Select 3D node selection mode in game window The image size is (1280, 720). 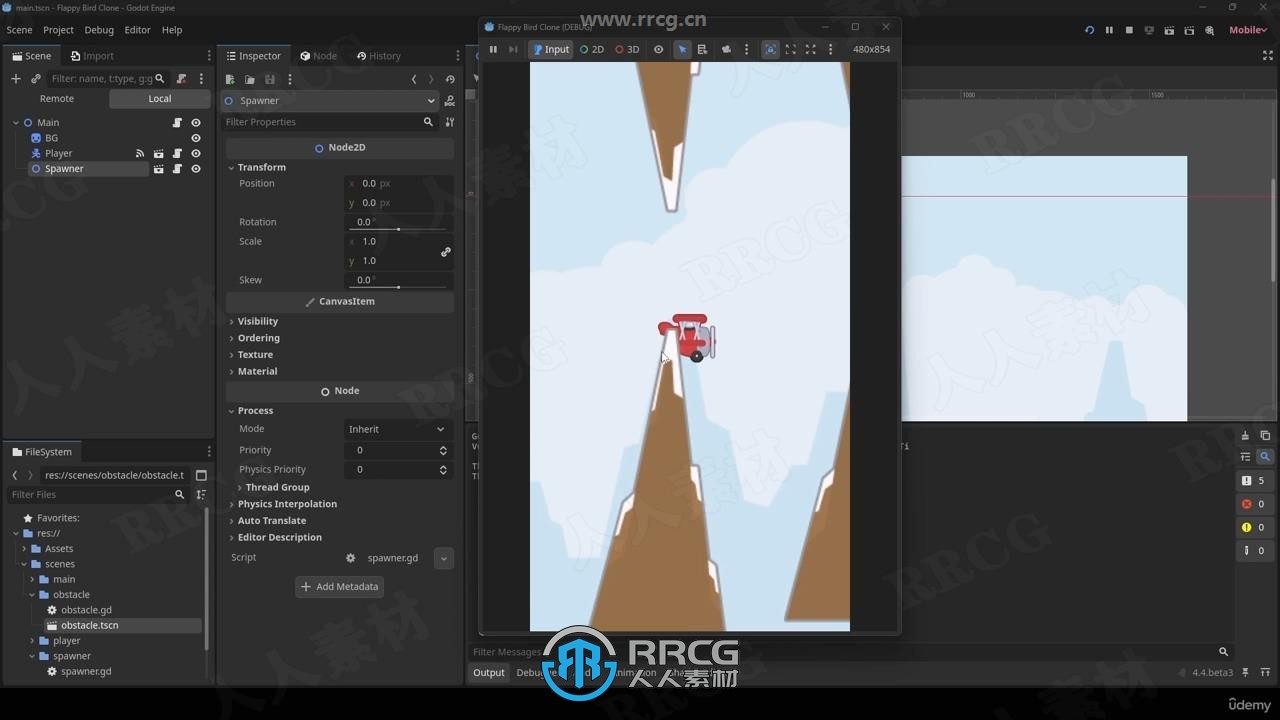(x=627, y=49)
